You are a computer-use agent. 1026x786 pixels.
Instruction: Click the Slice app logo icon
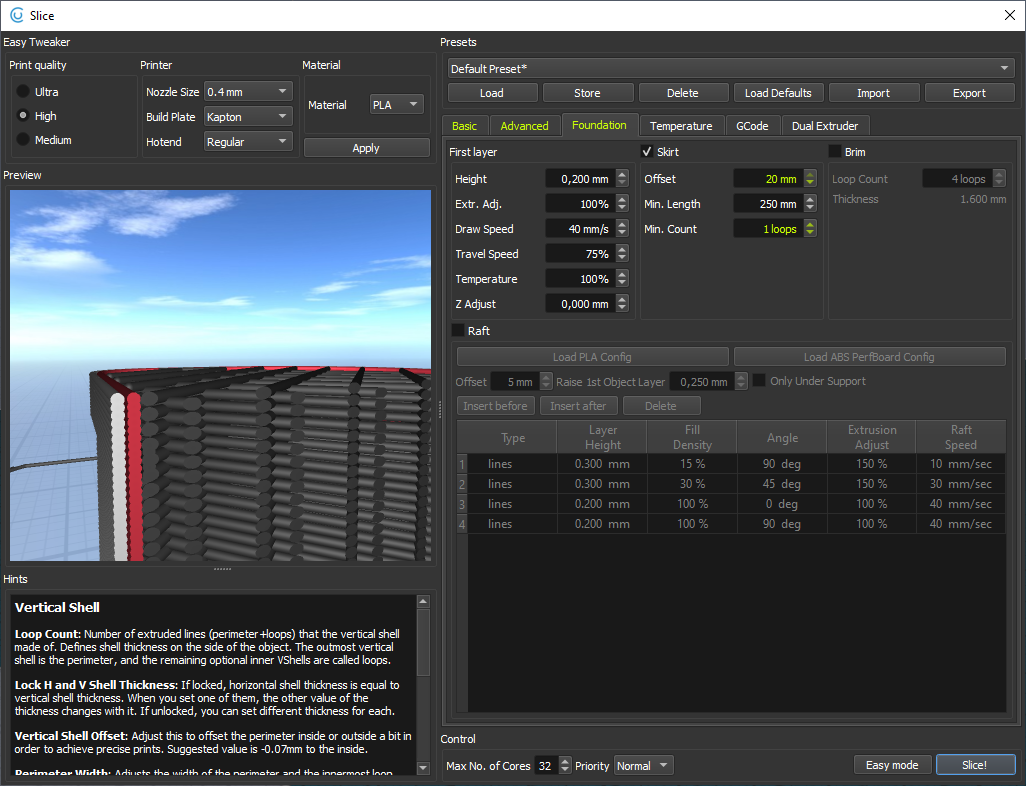tap(16, 15)
